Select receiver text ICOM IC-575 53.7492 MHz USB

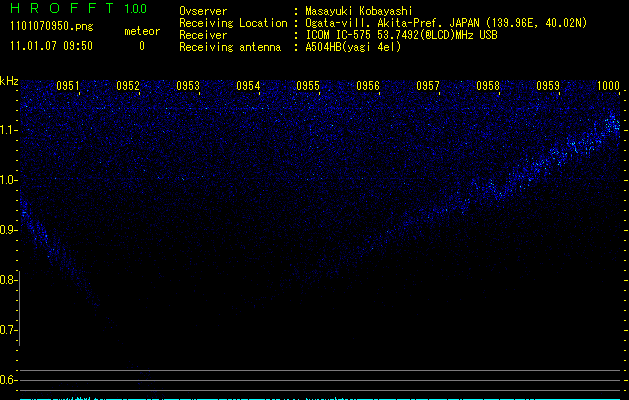(401, 35)
